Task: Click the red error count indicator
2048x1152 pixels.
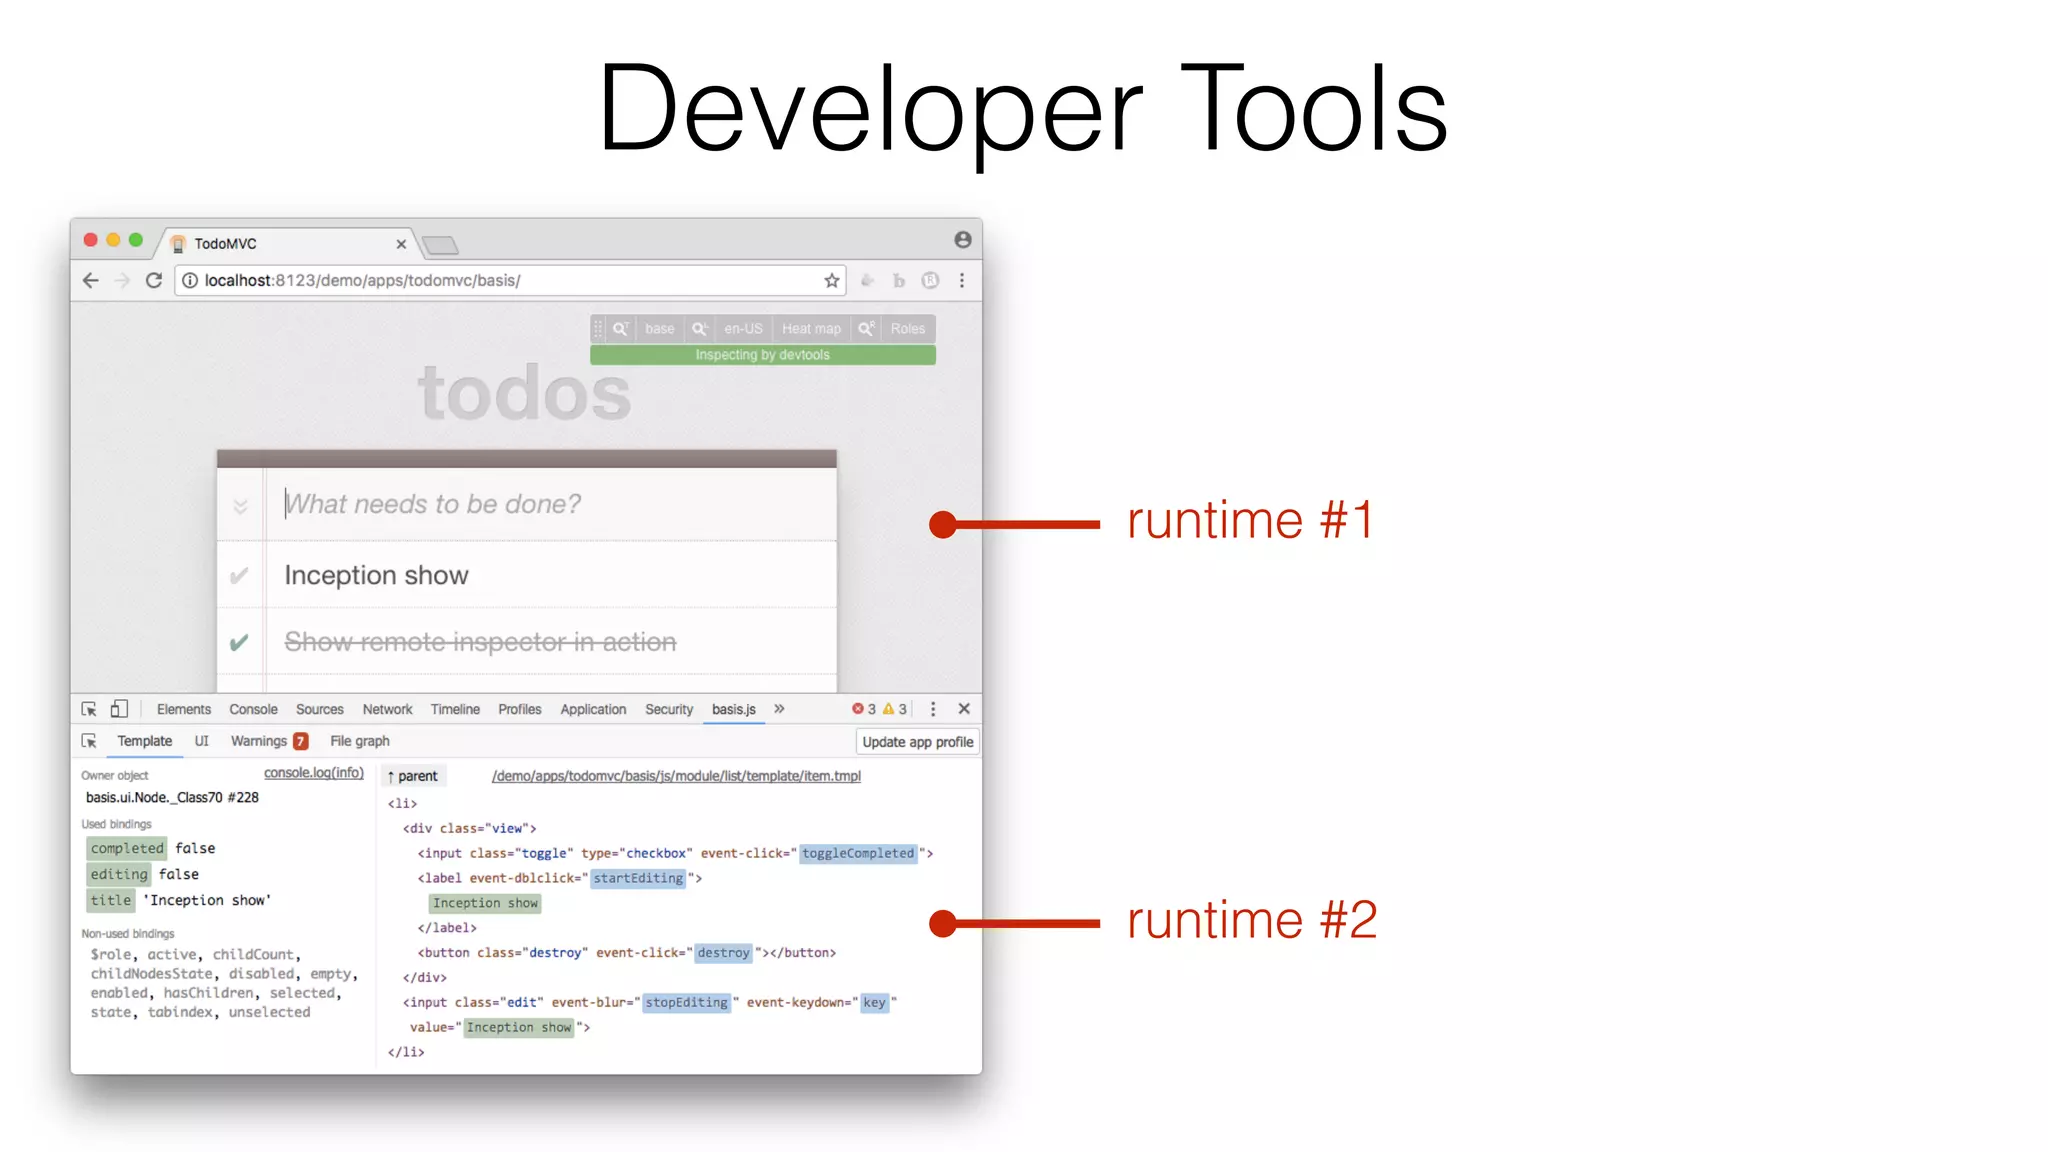Action: tap(864, 709)
